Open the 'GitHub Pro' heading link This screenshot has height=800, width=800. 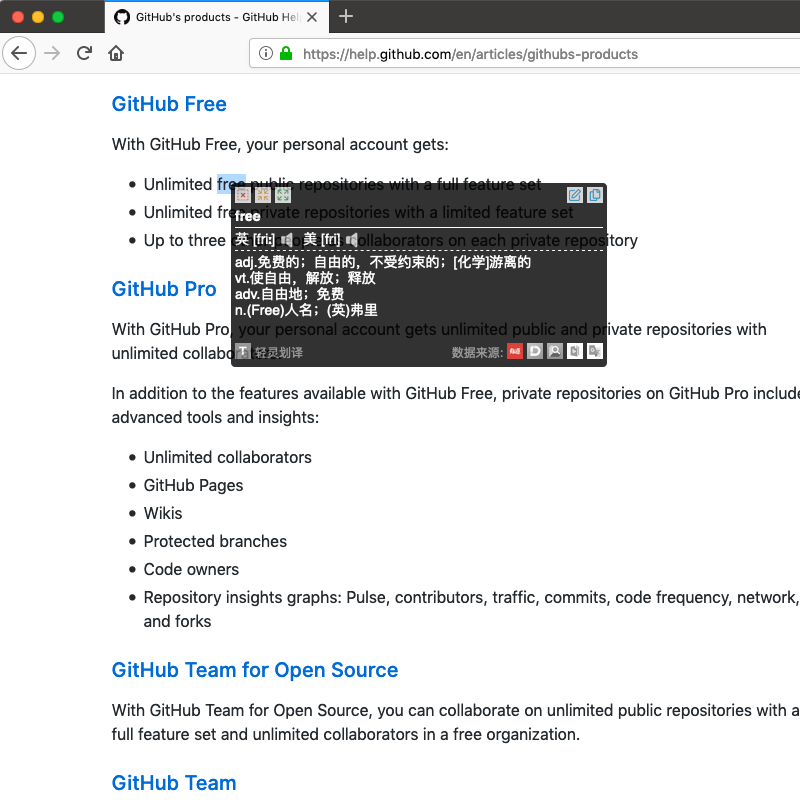point(164,289)
